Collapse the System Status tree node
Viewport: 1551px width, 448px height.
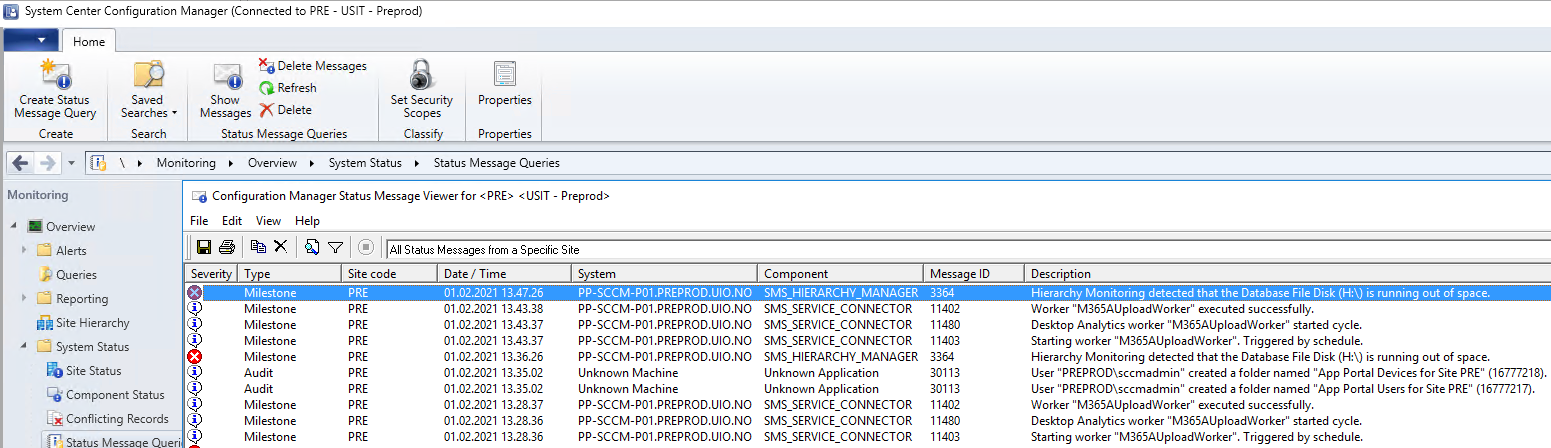point(25,347)
